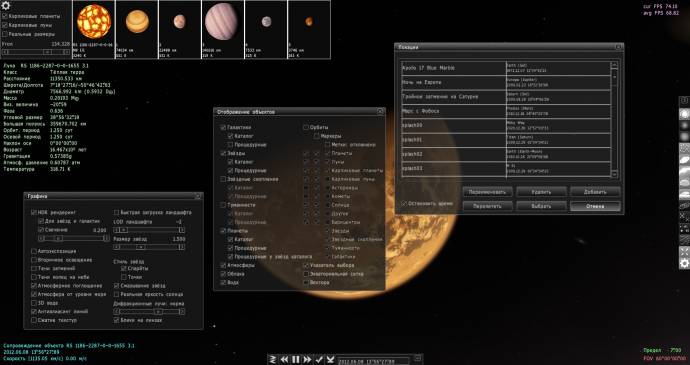Click the date and time field in bottom bar

(375, 361)
